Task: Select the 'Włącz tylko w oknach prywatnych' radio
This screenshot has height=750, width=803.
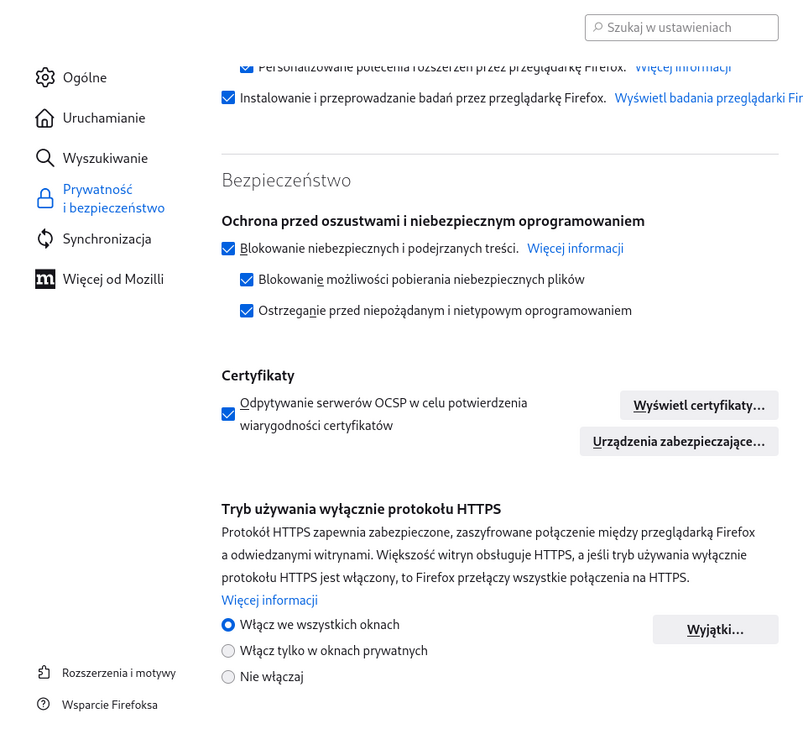Action: (x=229, y=651)
